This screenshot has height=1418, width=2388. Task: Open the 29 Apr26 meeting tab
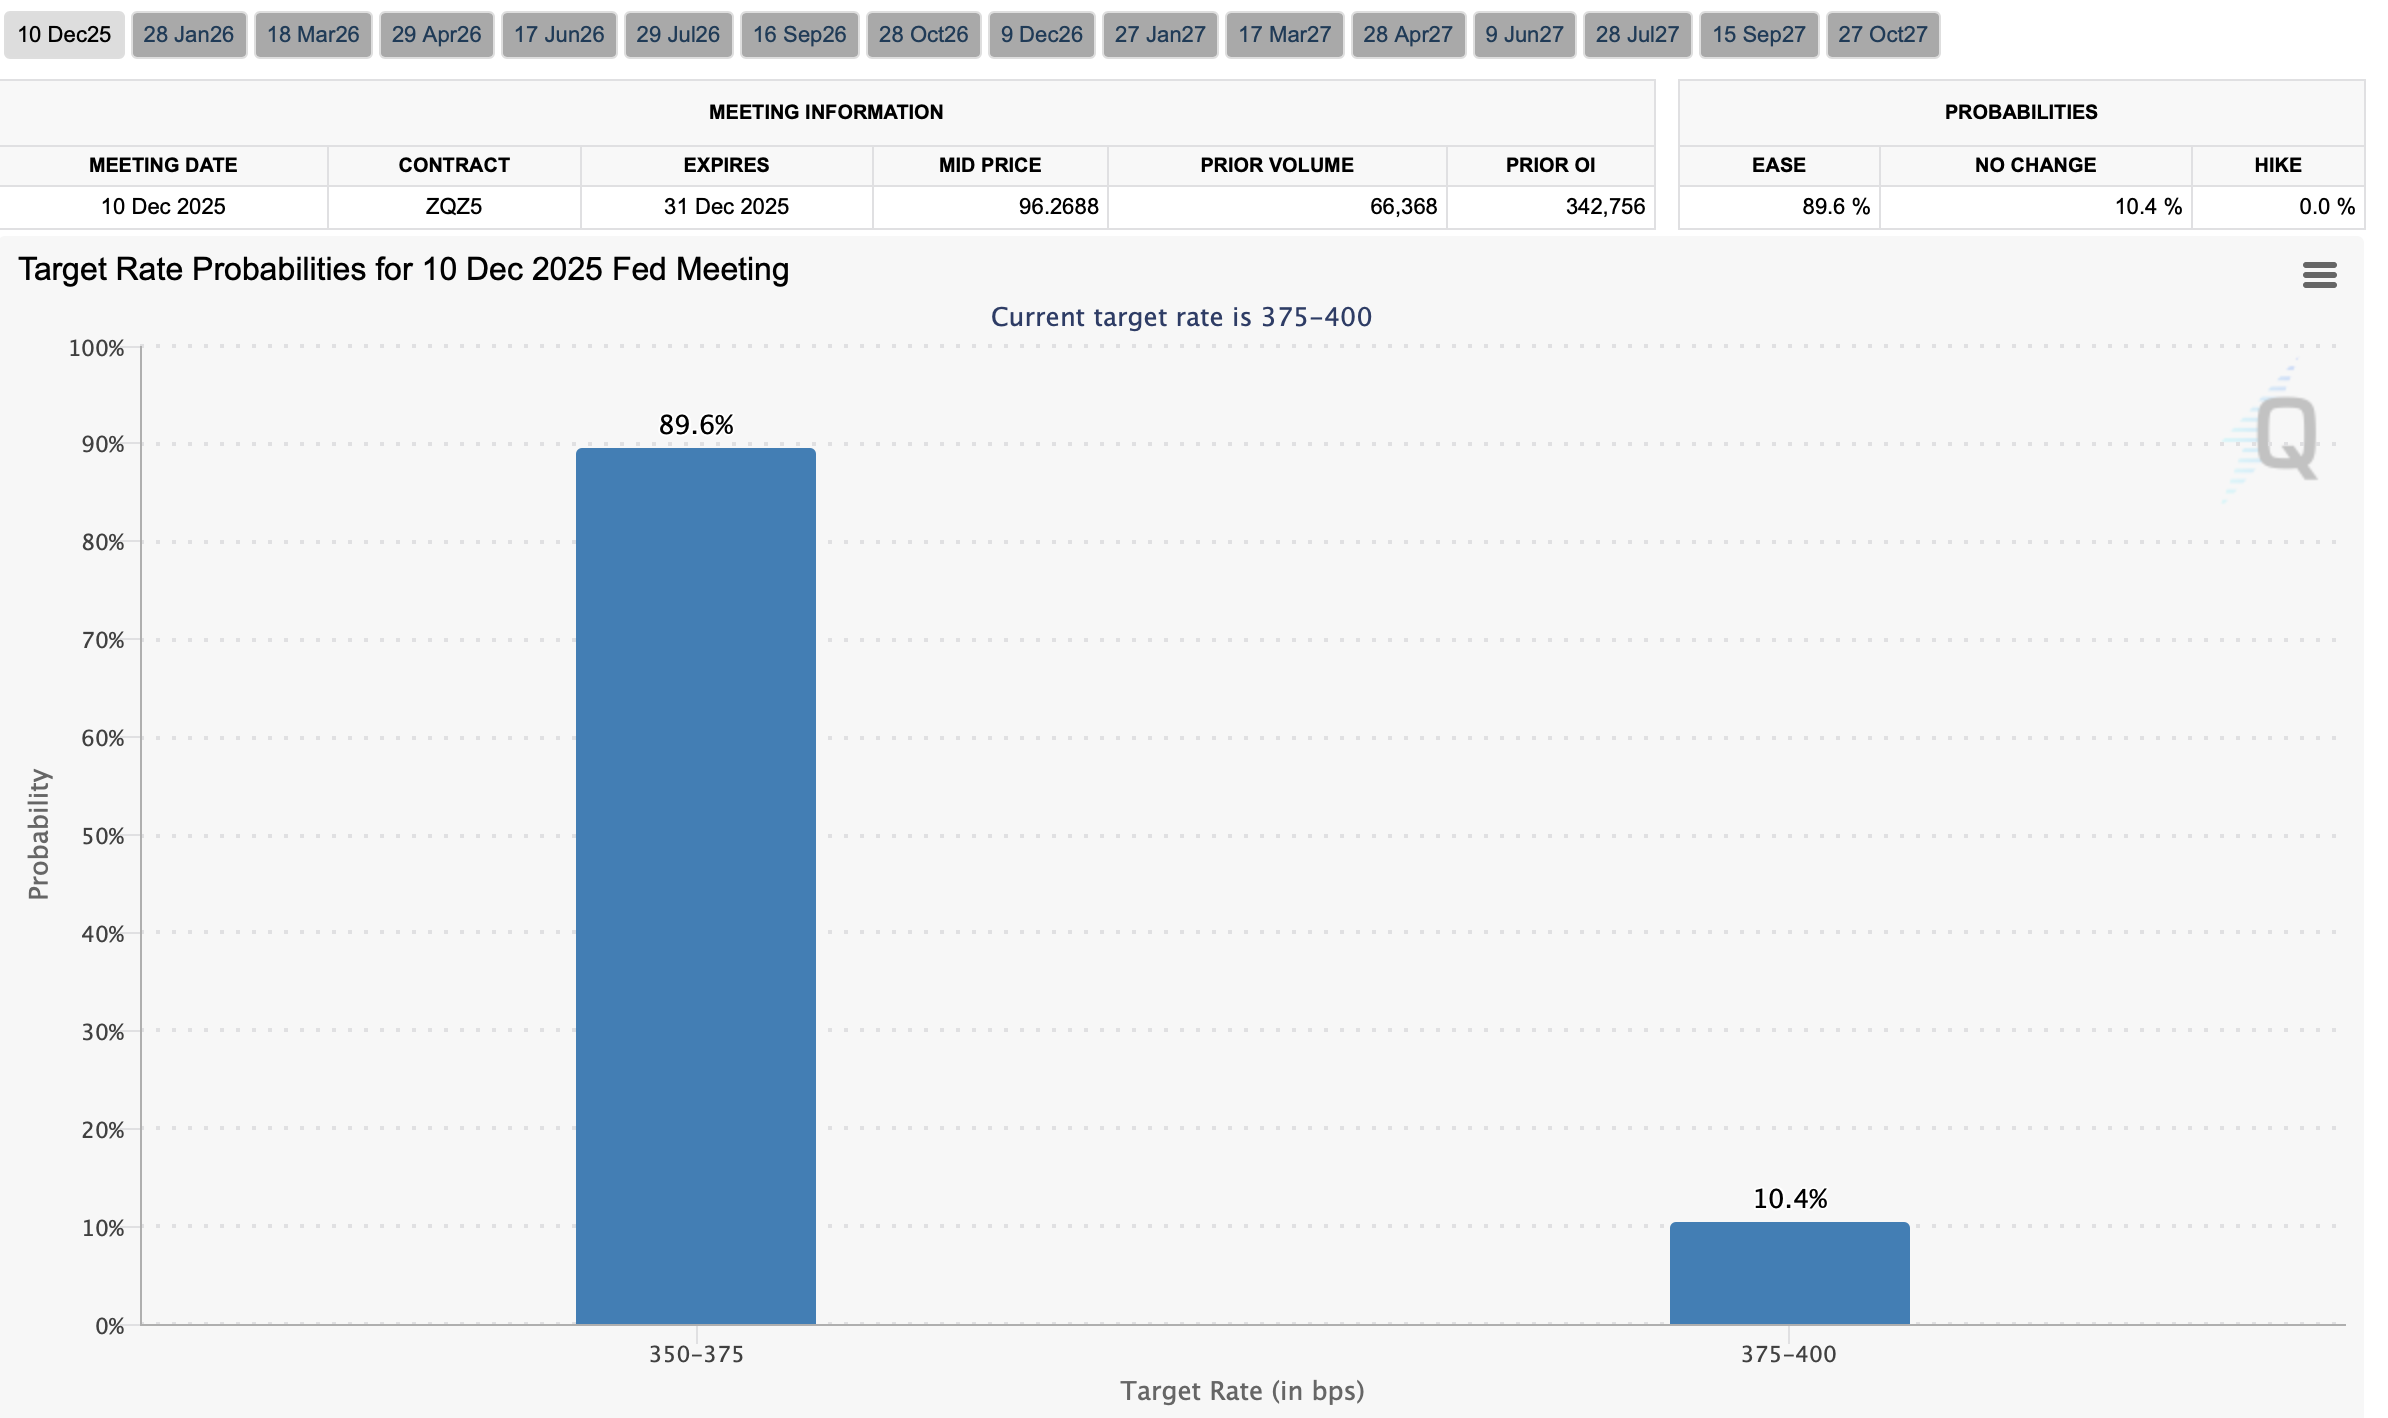(x=436, y=35)
